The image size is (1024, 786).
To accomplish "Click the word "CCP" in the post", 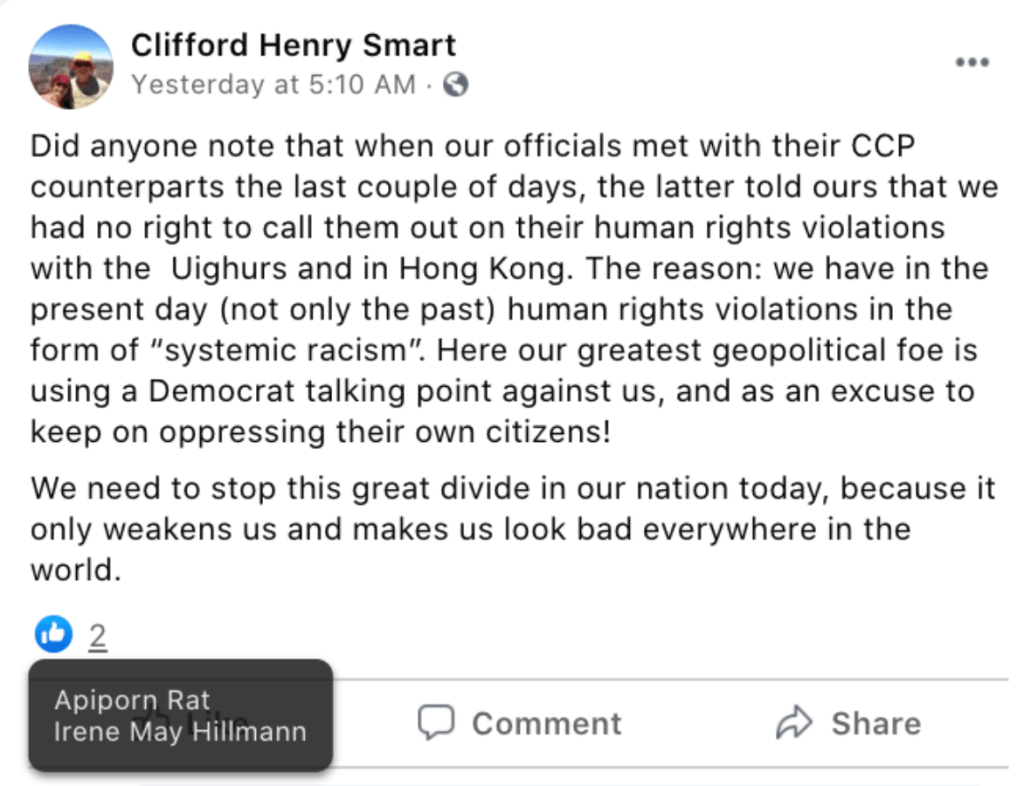I will (x=883, y=146).
